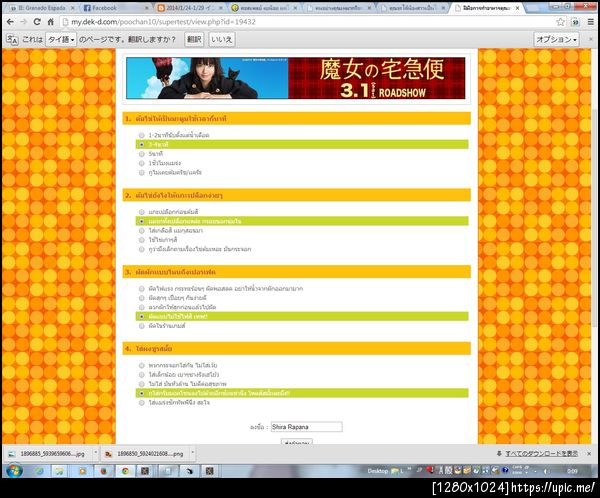600x498 pixels.
Task: Close the downloads shelf
Action: [589, 454]
